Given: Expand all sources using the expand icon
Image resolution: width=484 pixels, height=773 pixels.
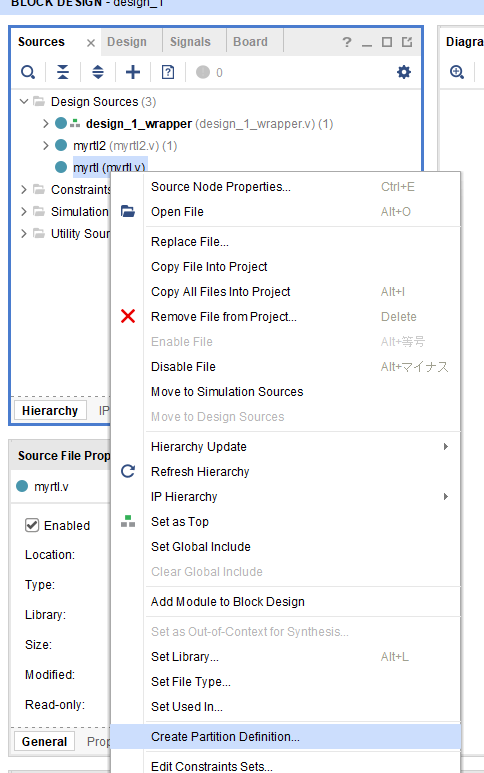Looking at the screenshot, I should pos(98,72).
